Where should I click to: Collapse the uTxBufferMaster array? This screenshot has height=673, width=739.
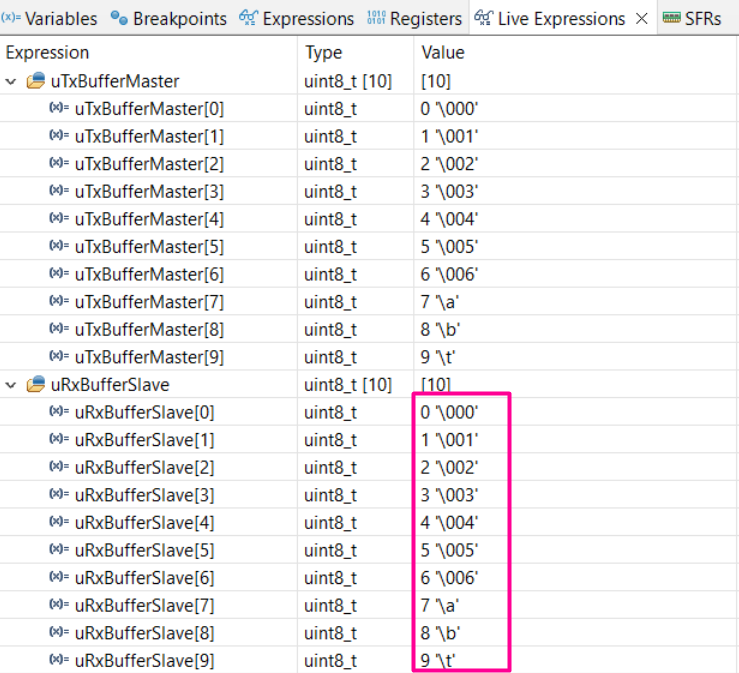(x=11, y=82)
